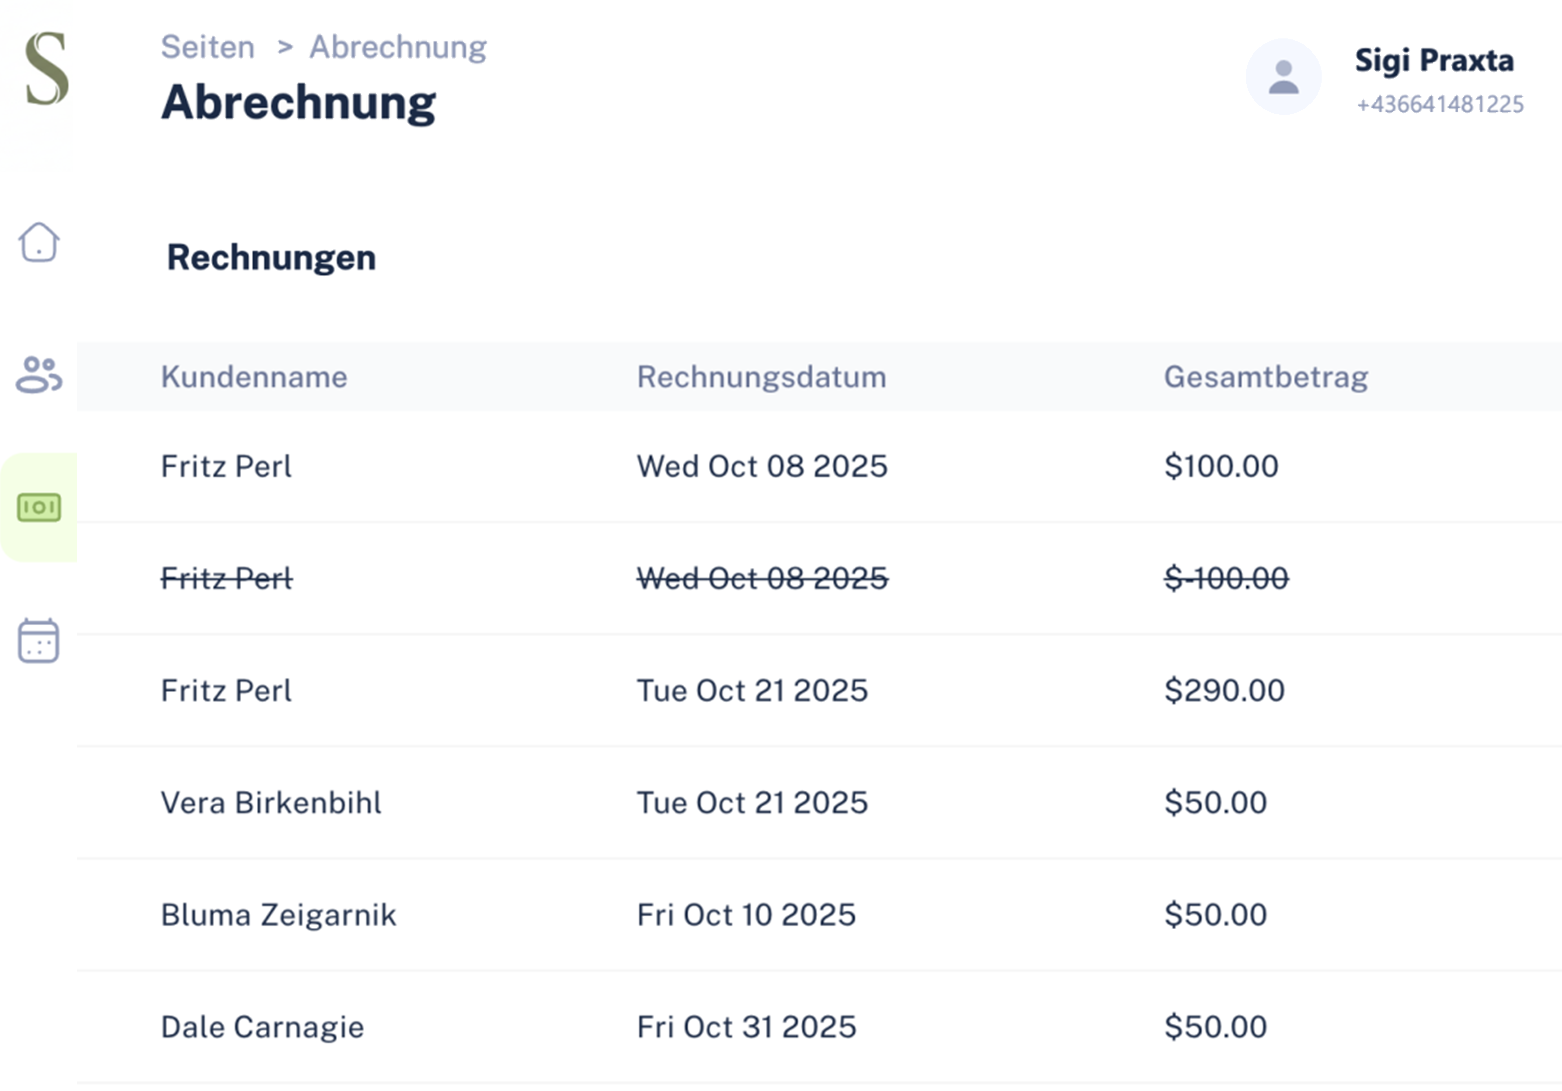
Task: Click the Rechnungsdatum column header
Action: [761, 377]
